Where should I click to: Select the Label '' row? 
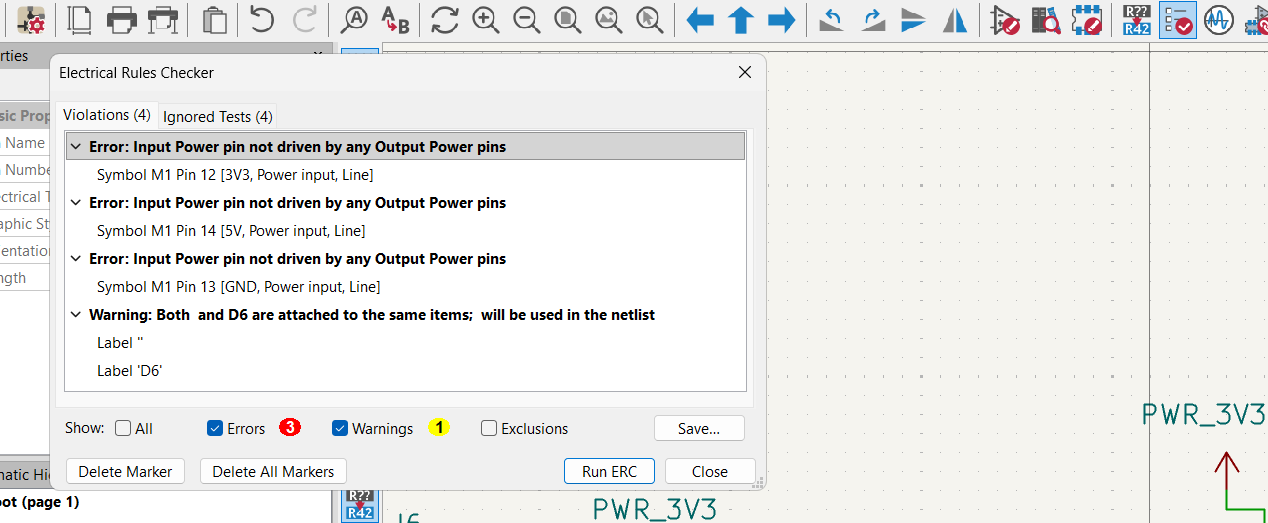(x=405, y=343)
